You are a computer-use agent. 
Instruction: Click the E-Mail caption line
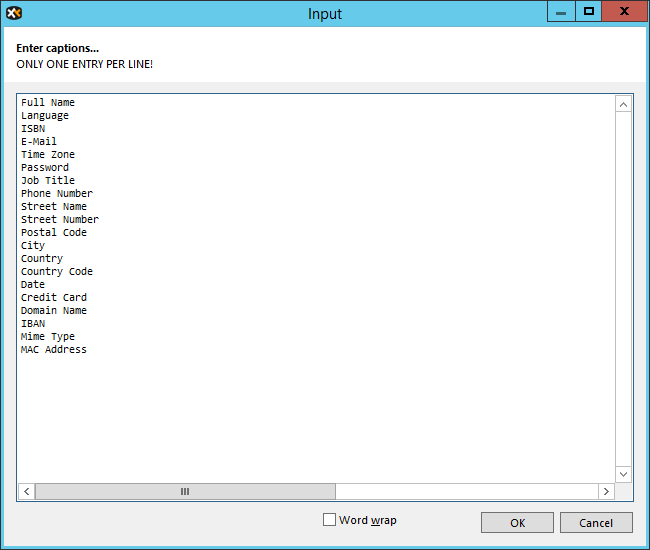point(39,141)
